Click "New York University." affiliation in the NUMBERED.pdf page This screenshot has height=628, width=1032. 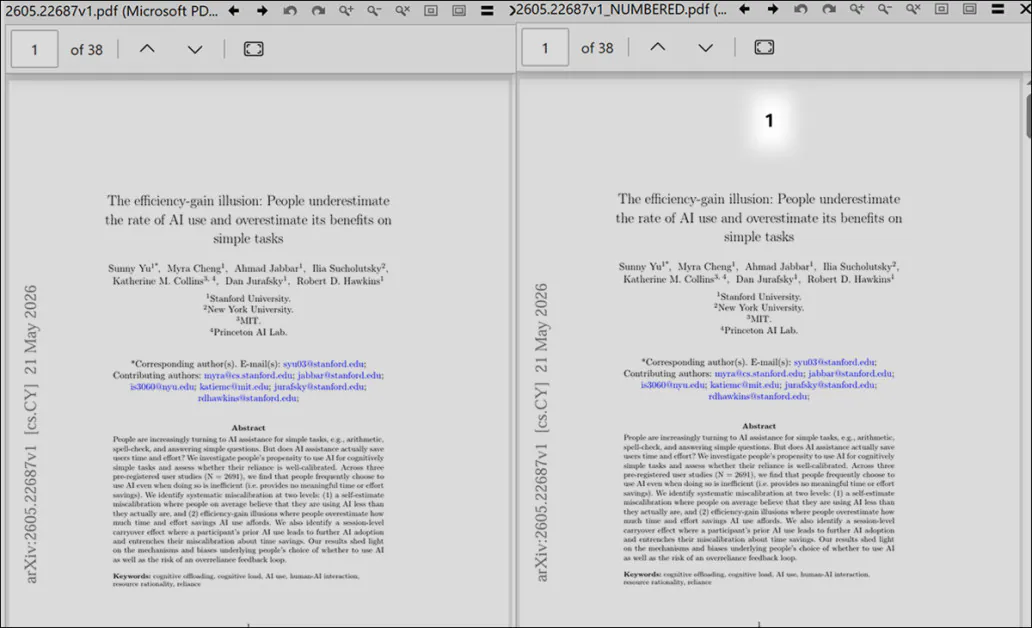pyautogui.click(x=759, y=307)
